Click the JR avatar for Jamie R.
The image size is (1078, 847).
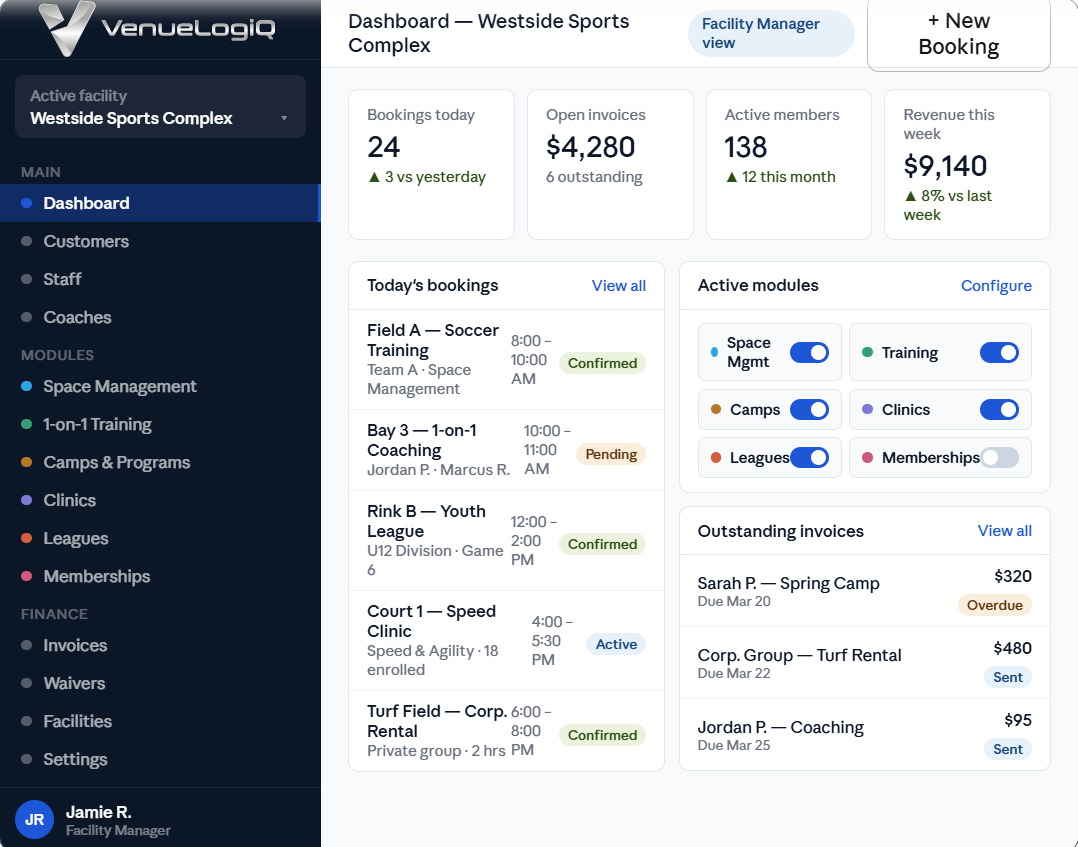coord(34,819)
